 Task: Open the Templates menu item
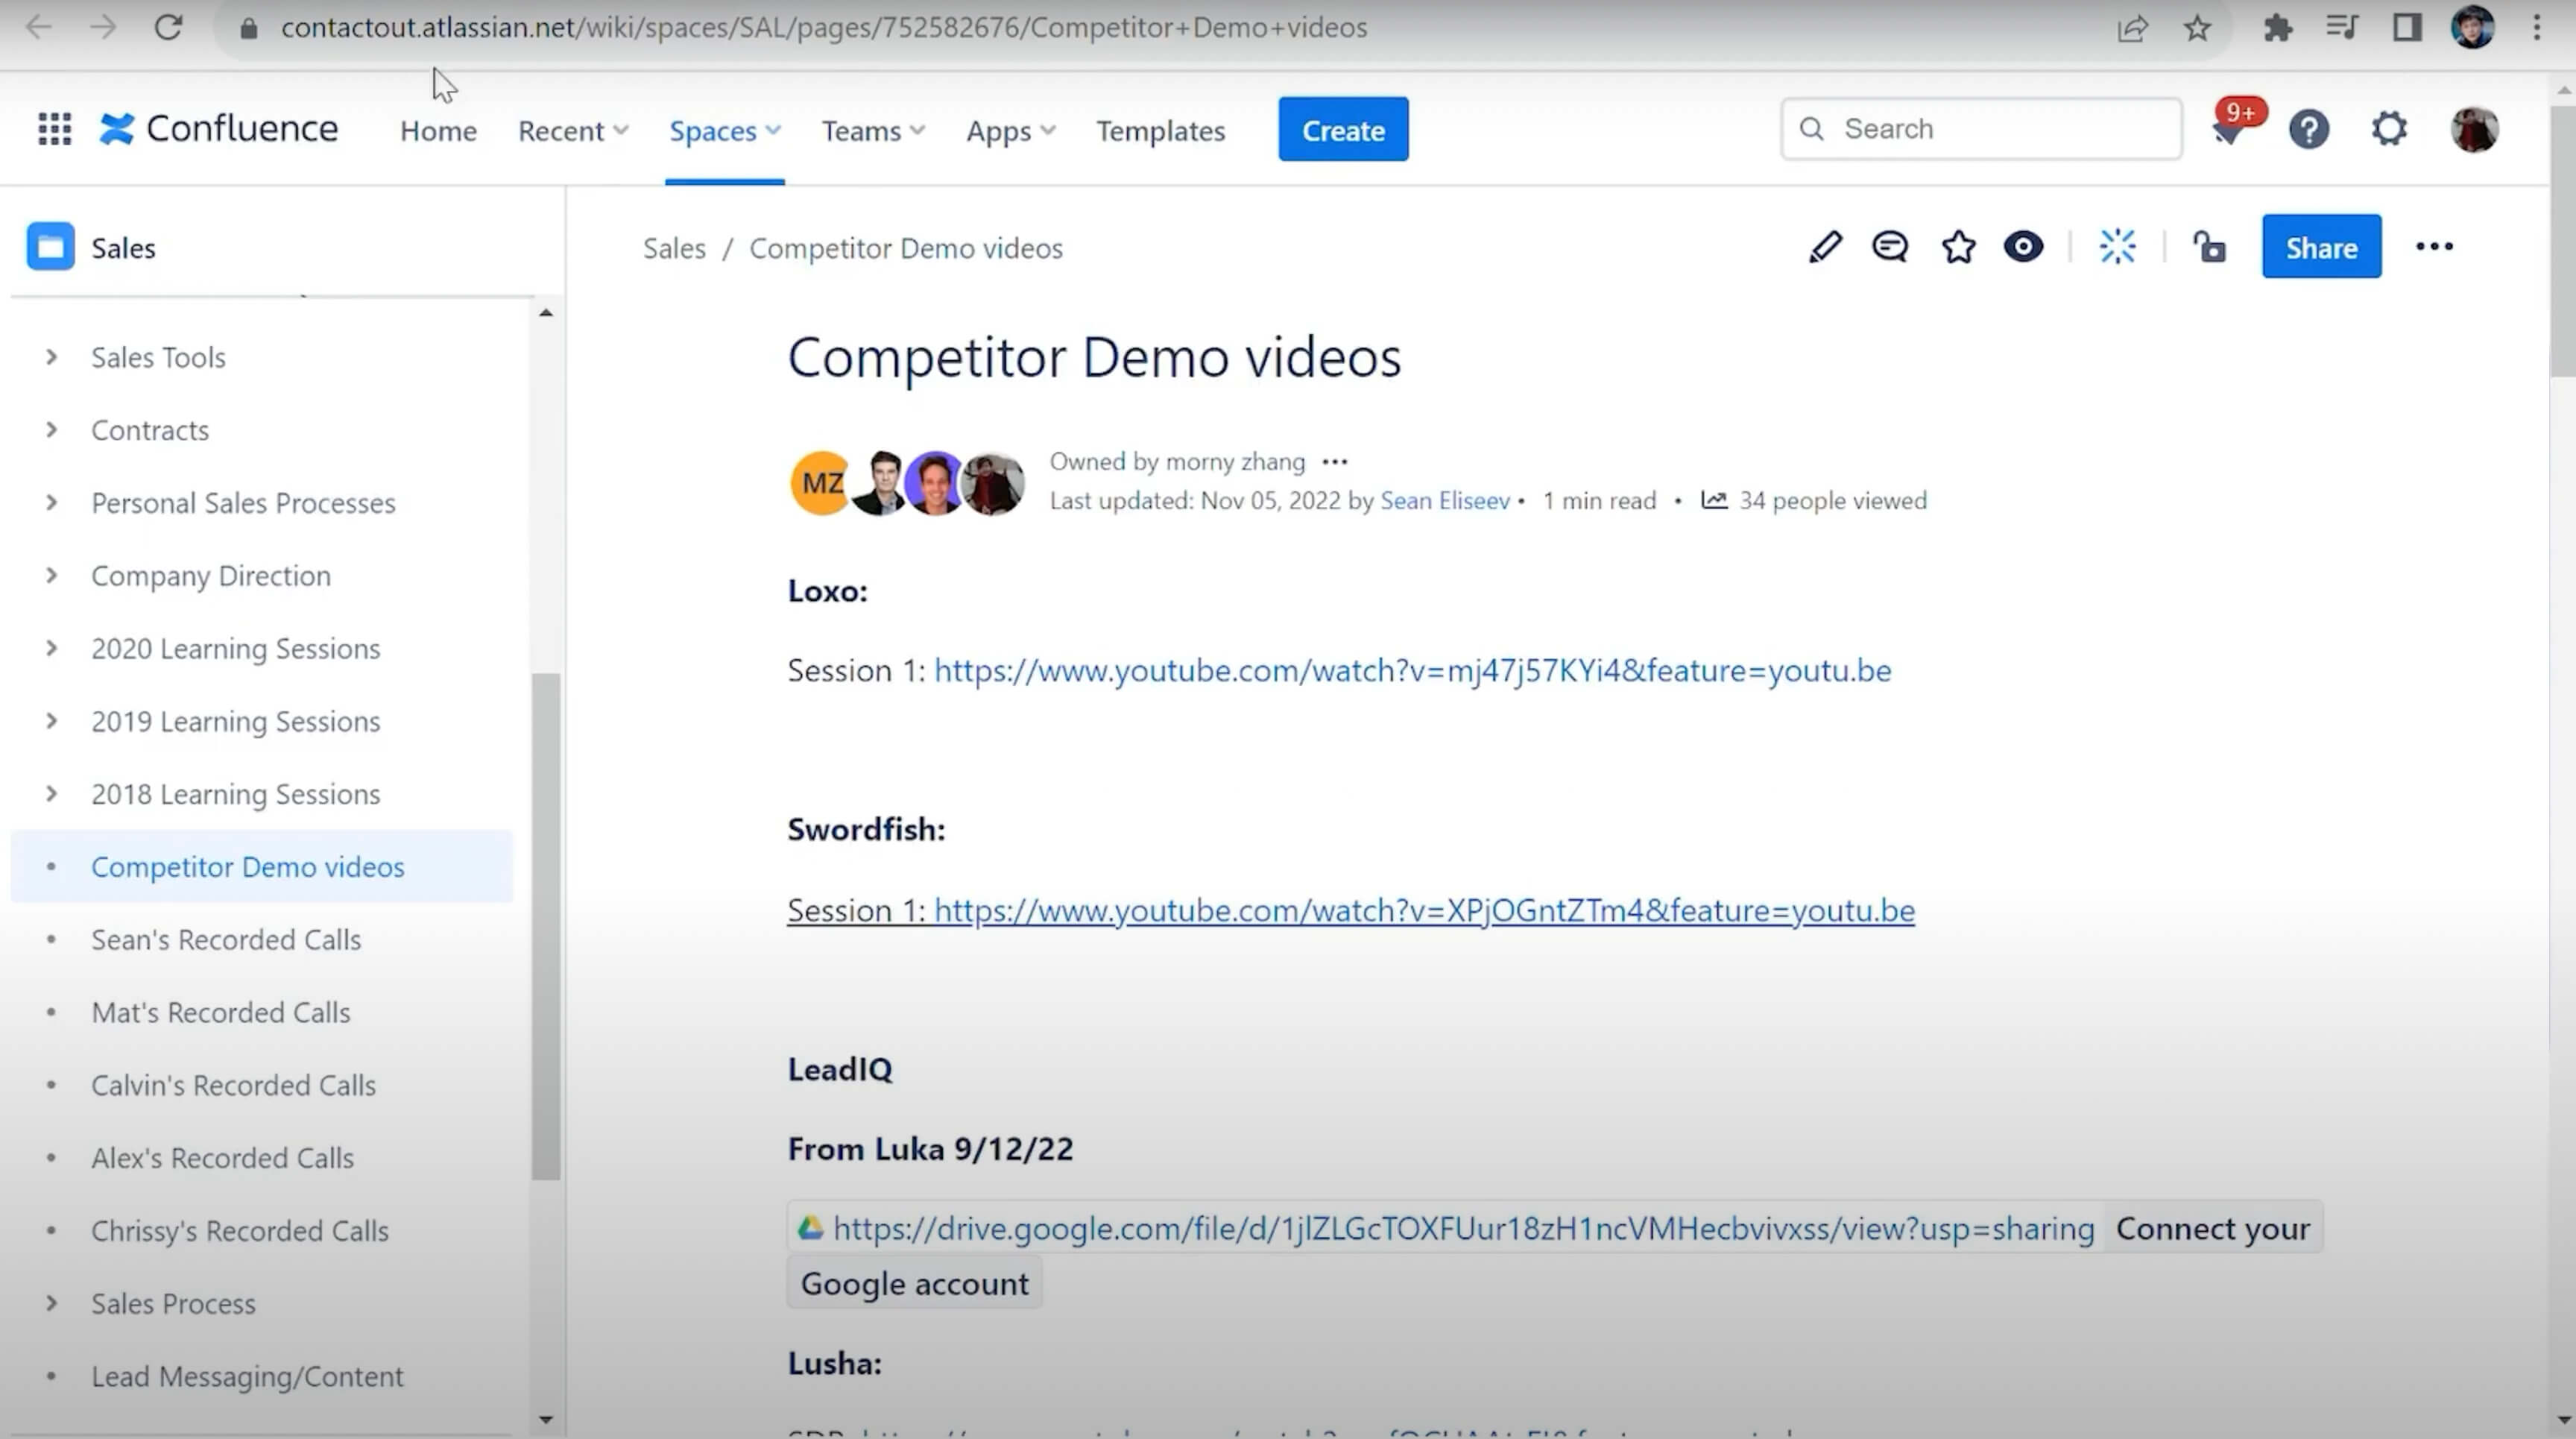tap(1160, 131)
